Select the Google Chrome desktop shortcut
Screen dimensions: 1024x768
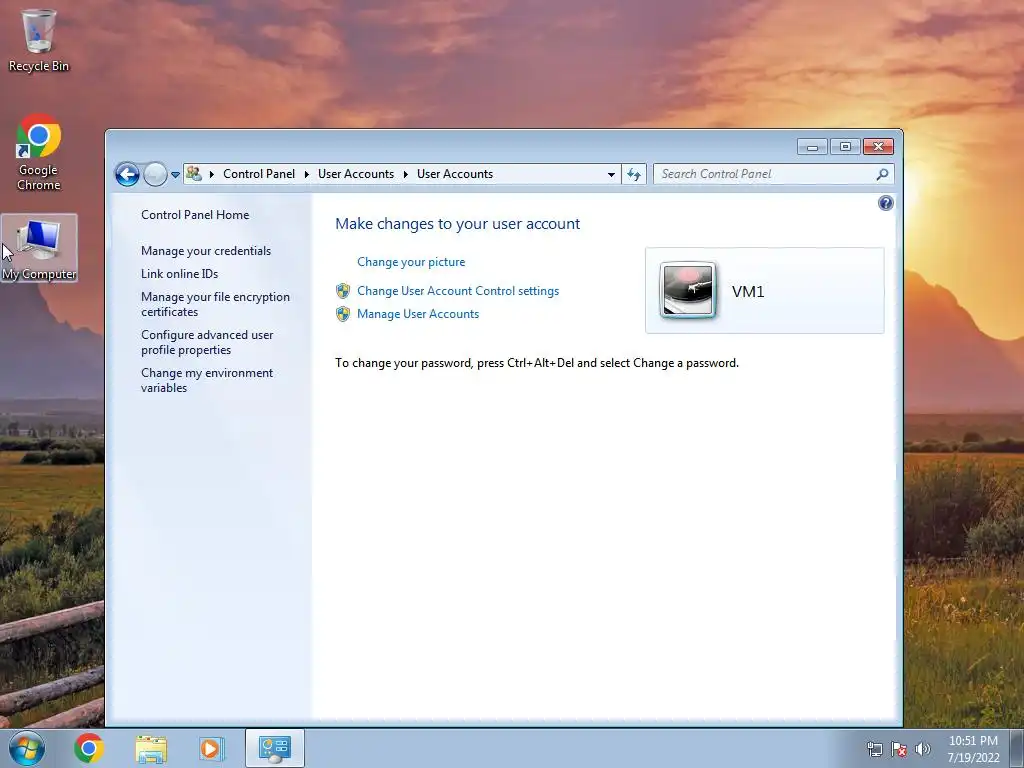(x=39, y=152)
